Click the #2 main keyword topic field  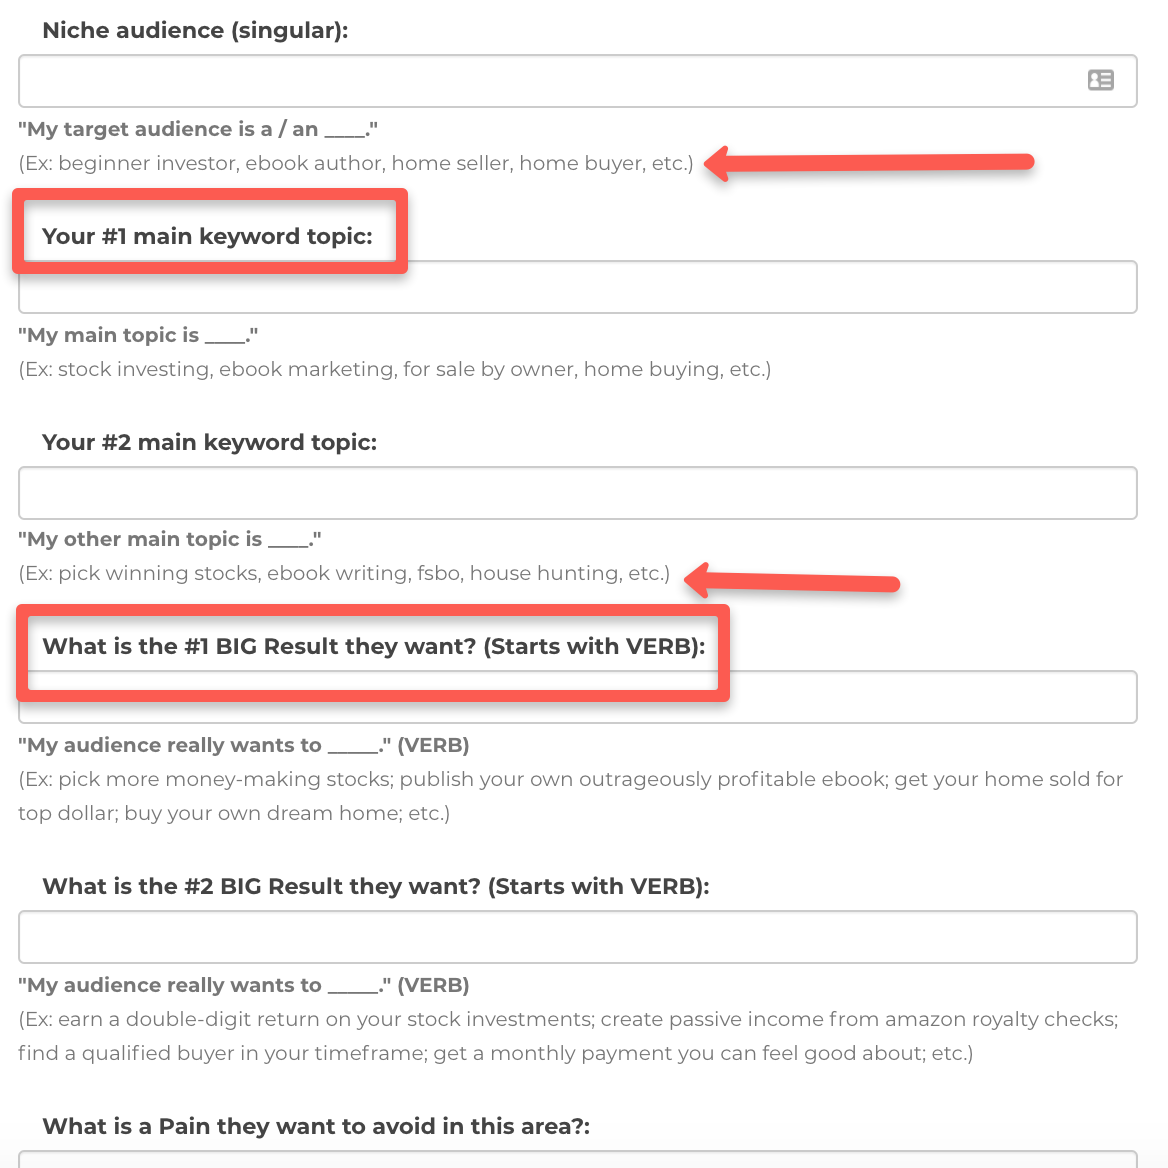click(577, 492)
